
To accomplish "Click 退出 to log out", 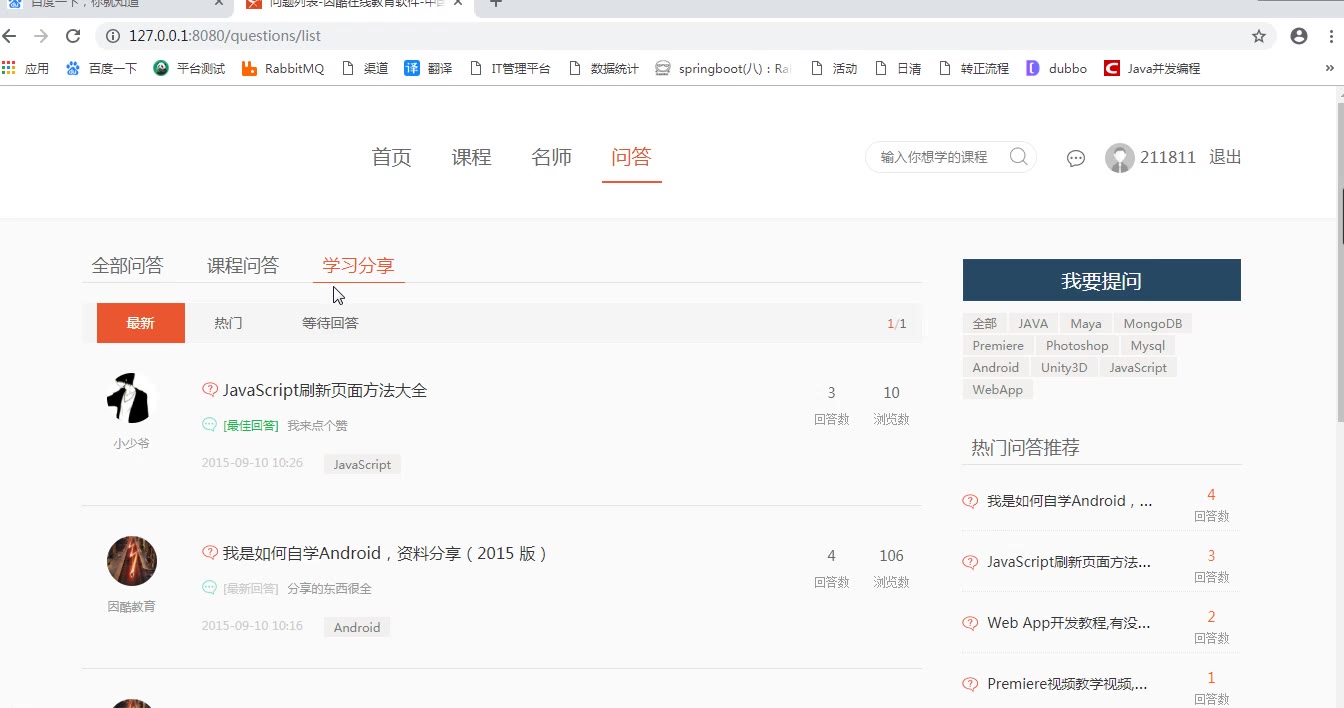I will pyautogui.click(x=1225, y=157).
